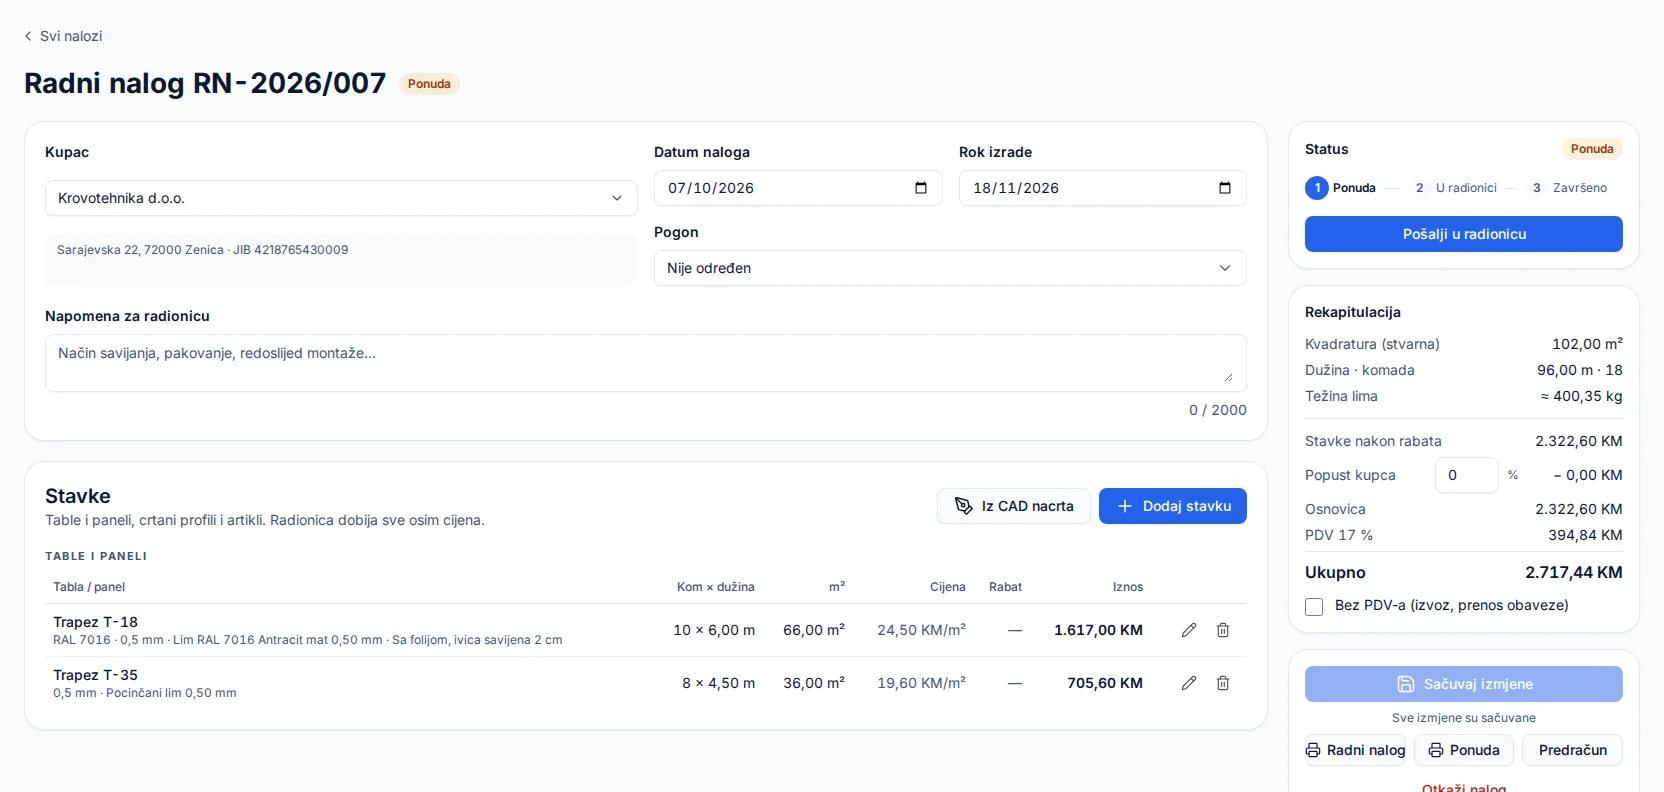Click the 19,60 KM/m² price cell
Screen dimensions: 1664x792
coord(921,683)
